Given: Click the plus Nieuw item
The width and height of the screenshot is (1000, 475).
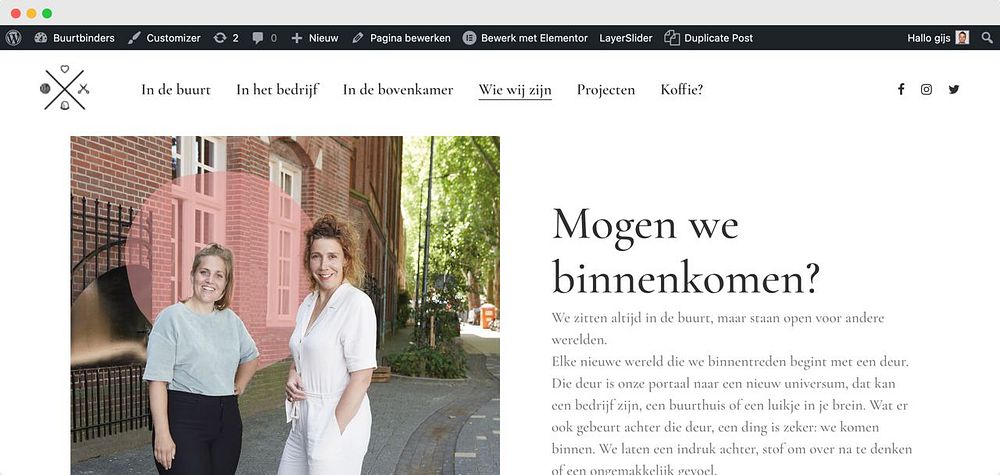Looking at the screenshot, I should pyautogui.click(x=314, y=38).
